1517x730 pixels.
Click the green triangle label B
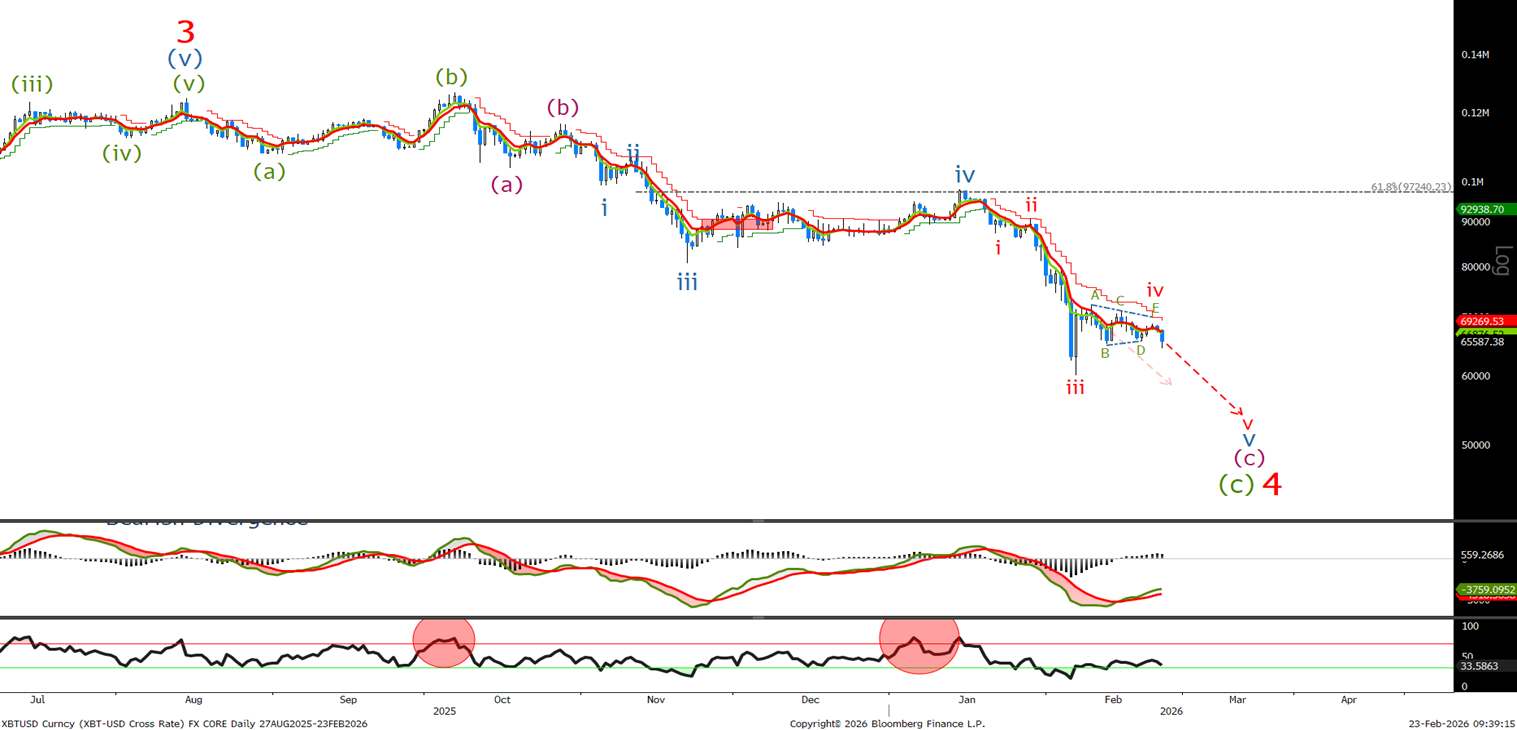coord(1105,353)
